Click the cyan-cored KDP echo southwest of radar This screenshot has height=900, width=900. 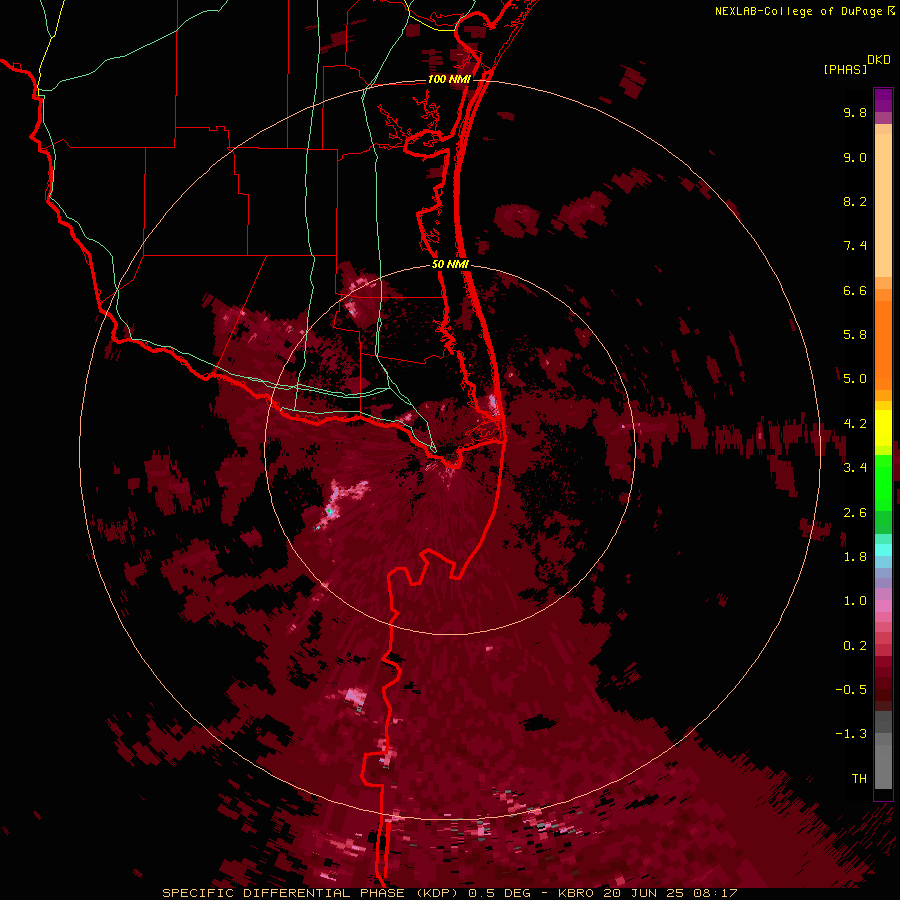tap(329, 509)
